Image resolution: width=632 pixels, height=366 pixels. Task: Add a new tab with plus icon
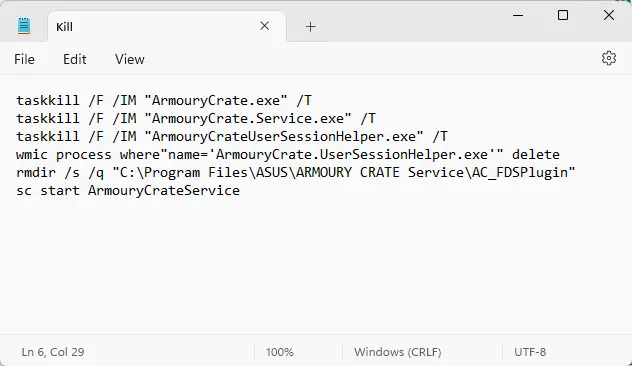point(310,27)
